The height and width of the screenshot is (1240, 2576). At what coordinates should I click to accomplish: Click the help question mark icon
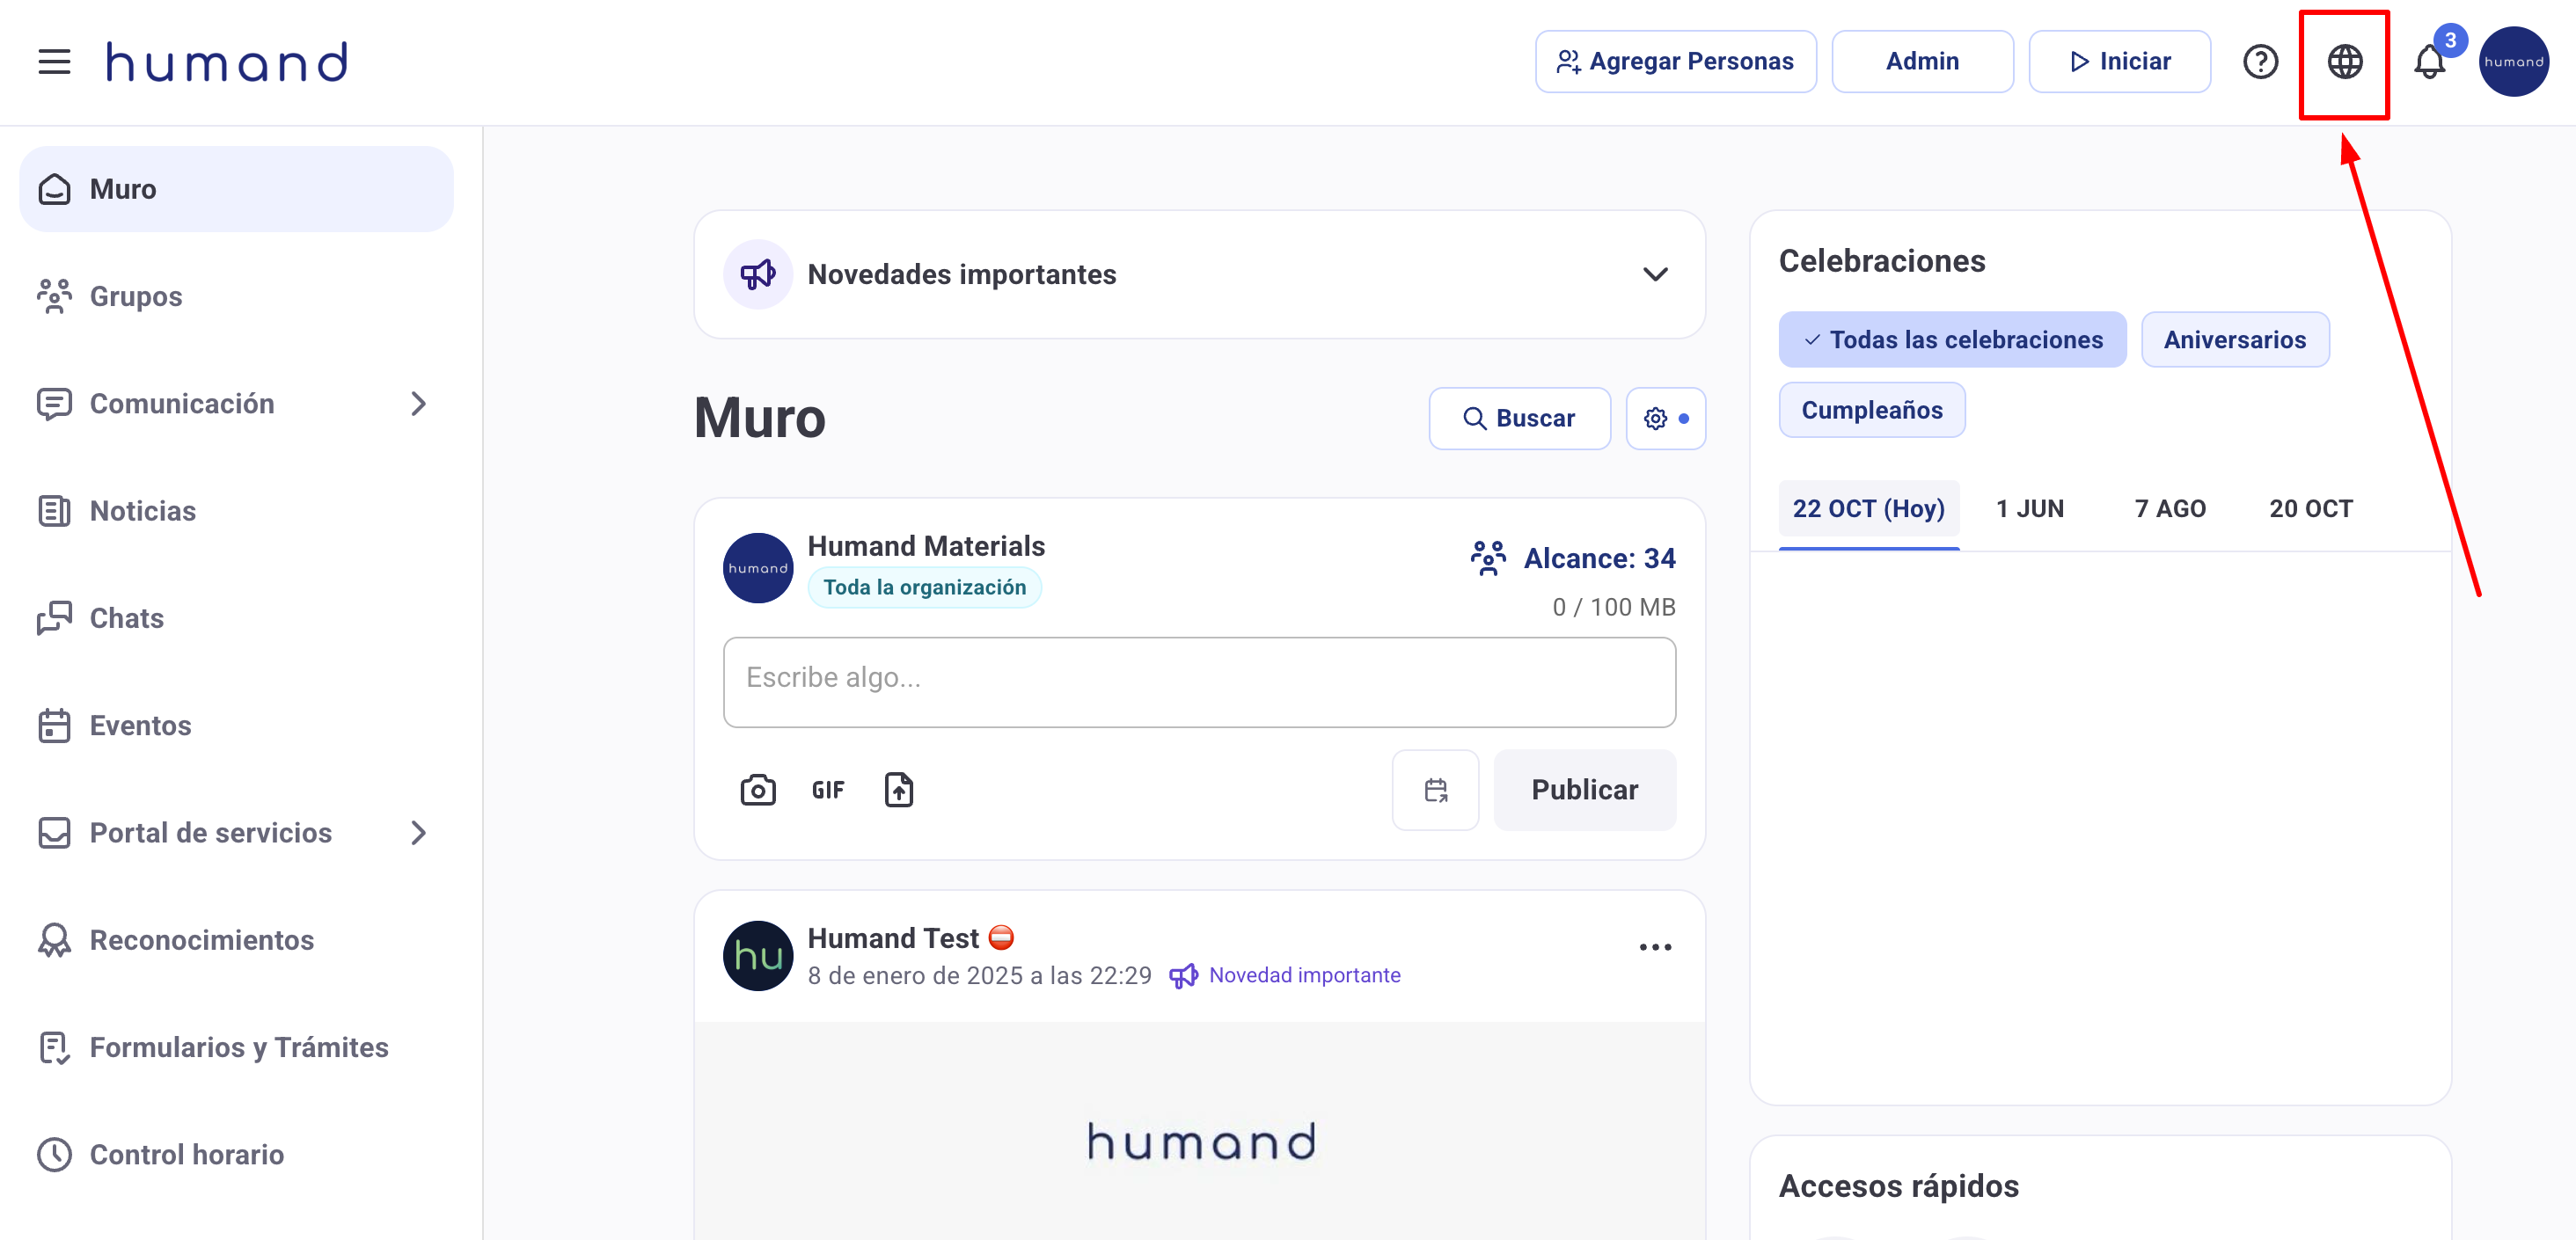pos(2260,62)
